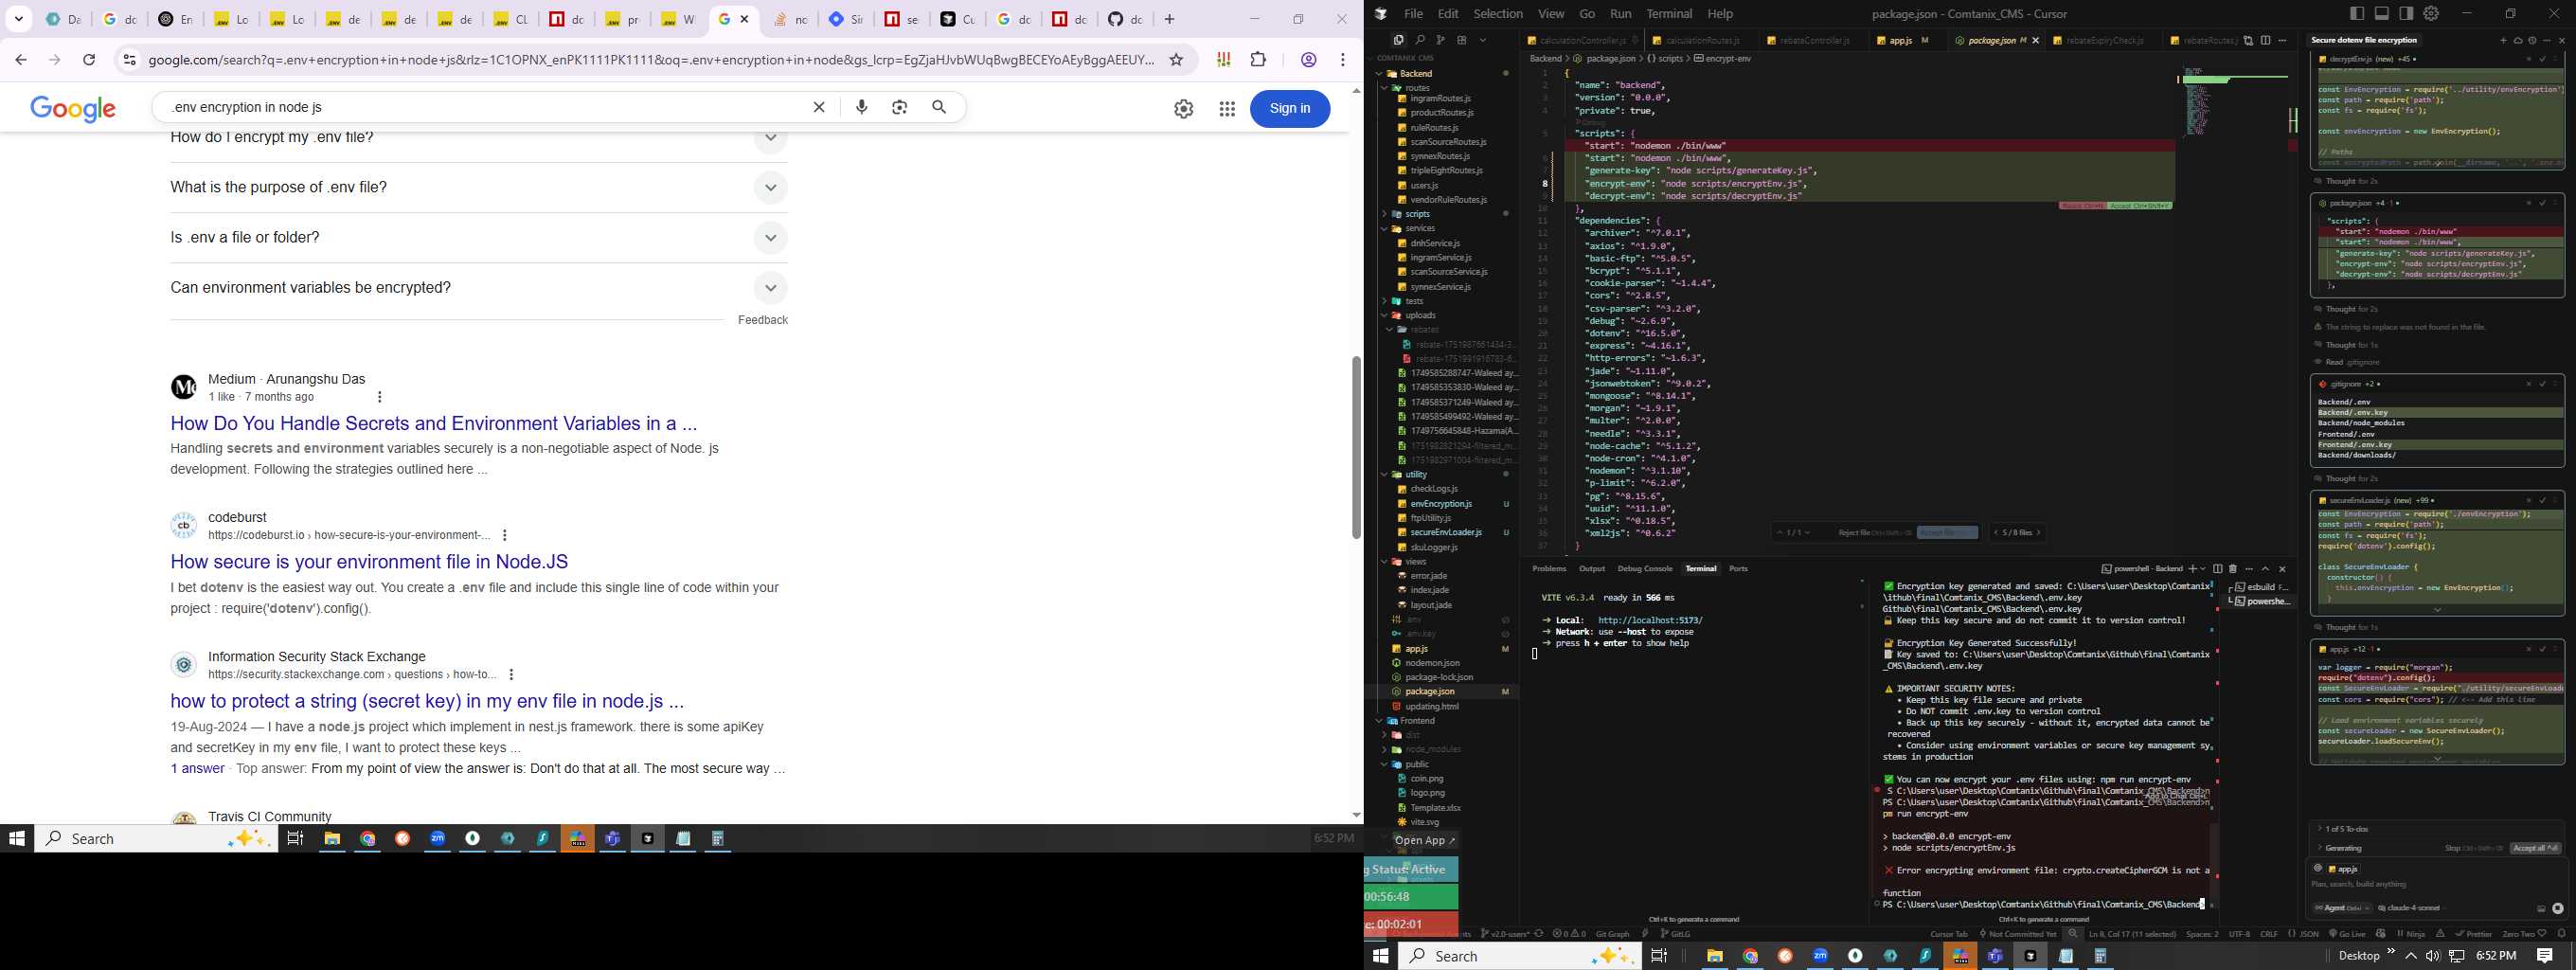Close the Cursor chat panel

2561,41
